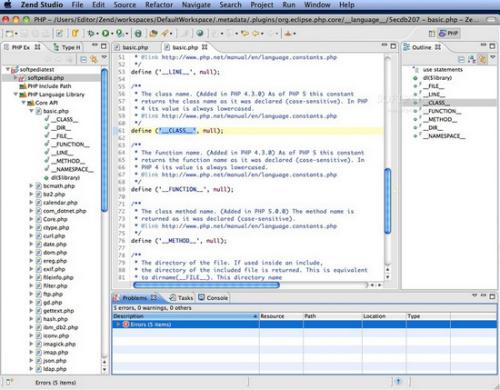The height and width of the screenshot is (390, 500).
Task: Click Link with Editor in PHP Explorer
Action: pyautogui.click(x=94, y=60)
